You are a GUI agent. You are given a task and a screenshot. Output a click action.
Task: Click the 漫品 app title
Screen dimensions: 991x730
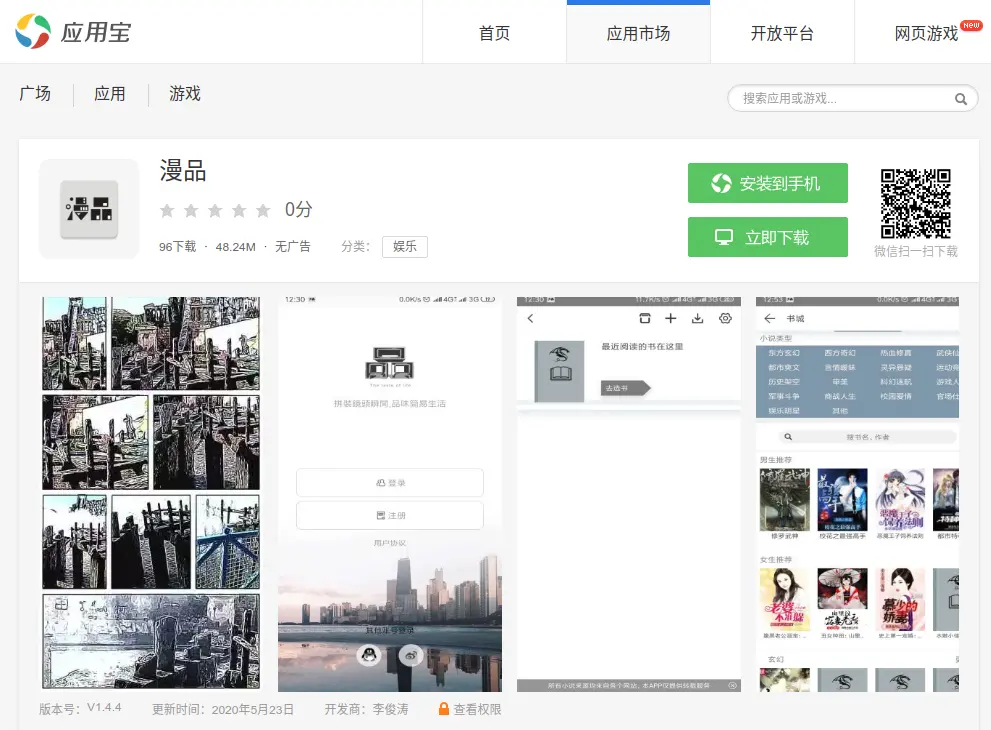point(183,171)
